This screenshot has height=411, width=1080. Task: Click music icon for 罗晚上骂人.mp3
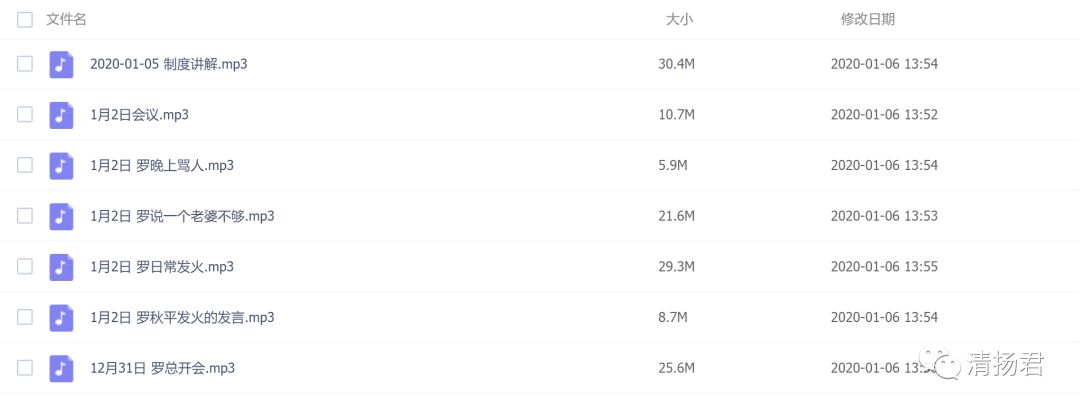click(x=61, y=166)
